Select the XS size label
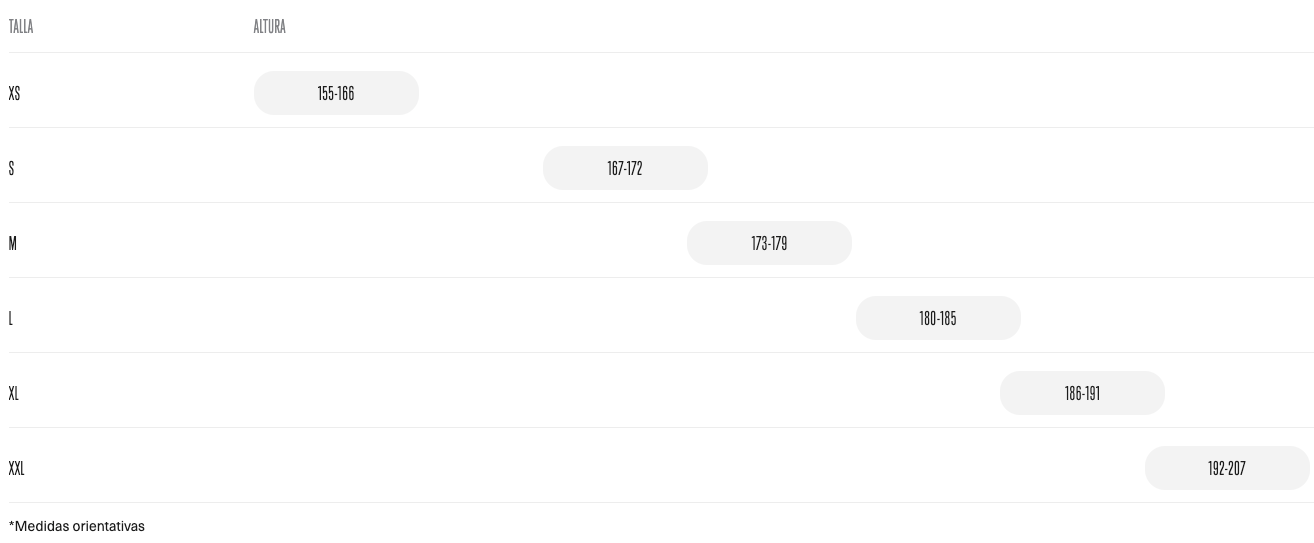1314x543 pixels. click(14, 93)
